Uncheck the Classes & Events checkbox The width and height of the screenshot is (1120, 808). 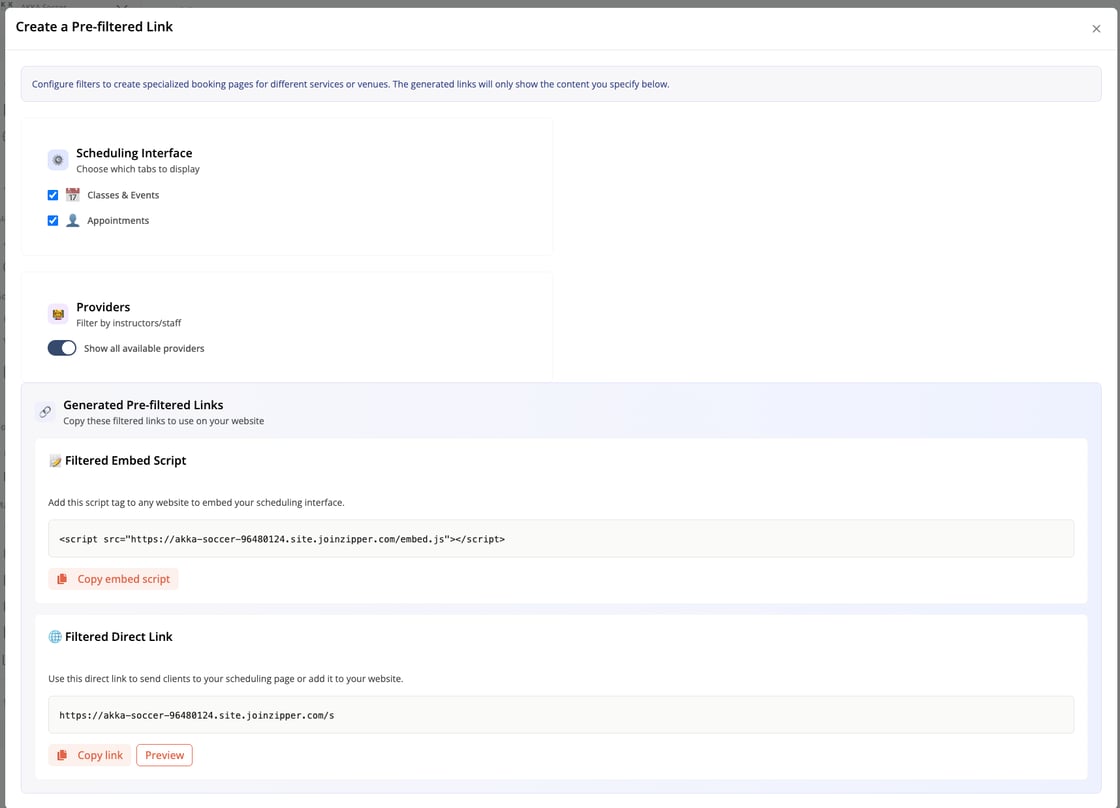pos(52,194)
